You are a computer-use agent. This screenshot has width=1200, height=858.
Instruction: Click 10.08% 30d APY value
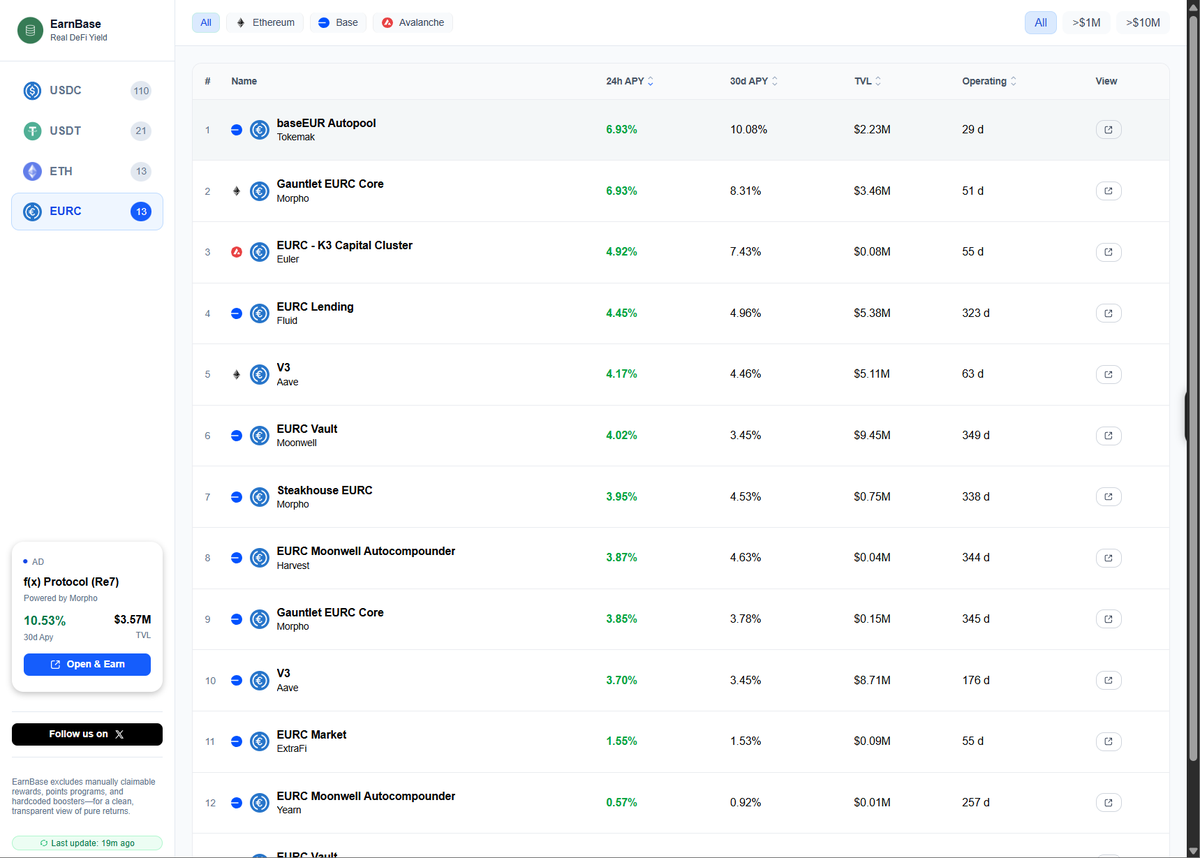coord(749,130)
